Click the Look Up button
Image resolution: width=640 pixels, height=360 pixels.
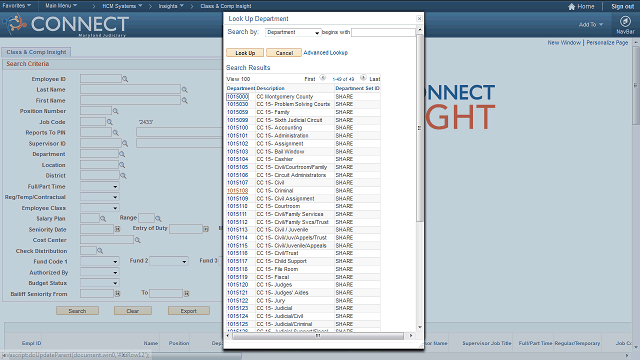(245, 53)
